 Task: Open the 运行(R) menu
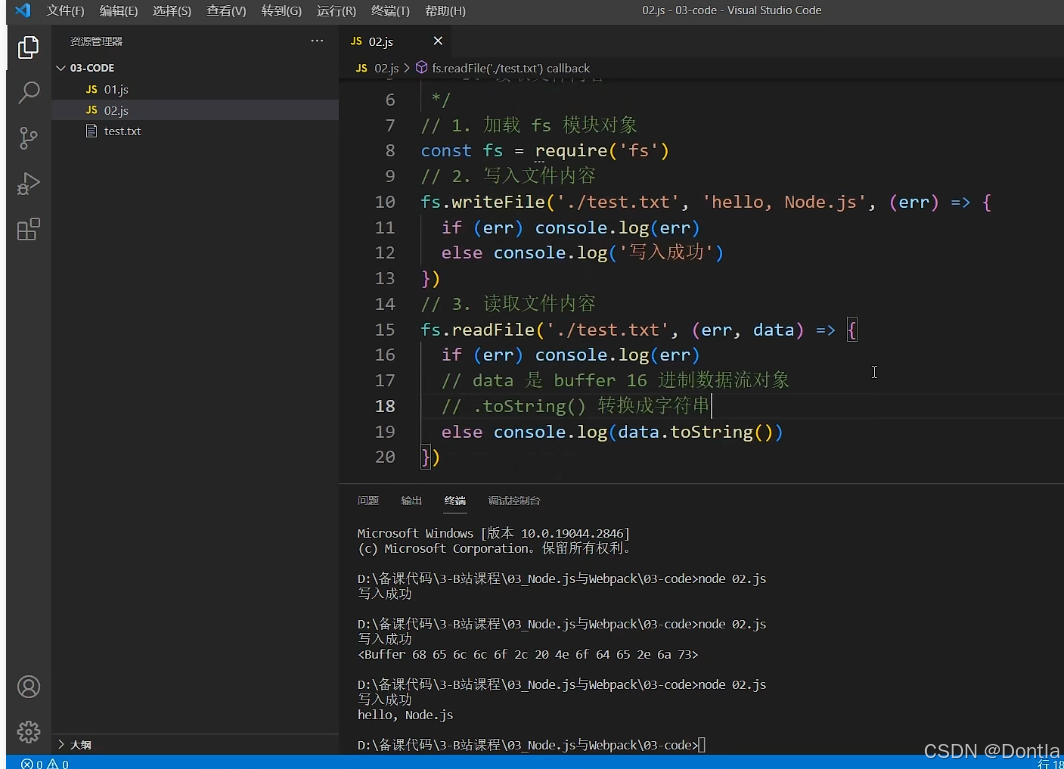click(336, 11)
